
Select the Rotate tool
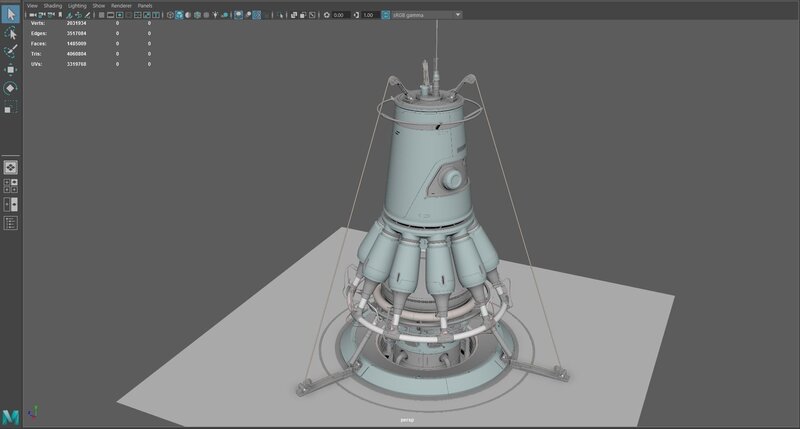(11, 88)
